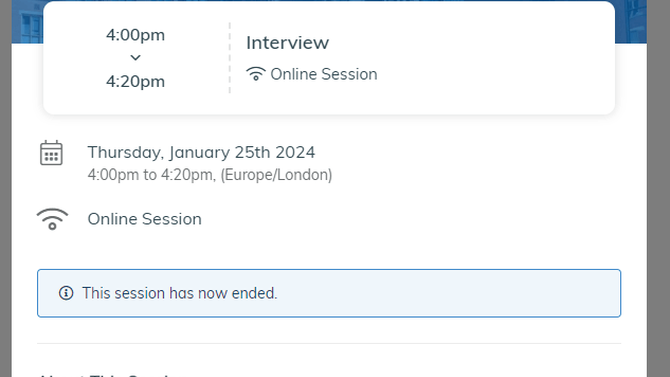
Task: Select the Thursday, January 25th 2024 date text
Action: pos(201,153)
